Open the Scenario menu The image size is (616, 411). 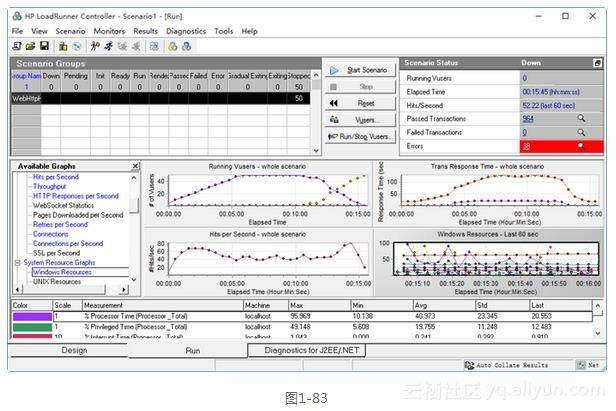70,31
